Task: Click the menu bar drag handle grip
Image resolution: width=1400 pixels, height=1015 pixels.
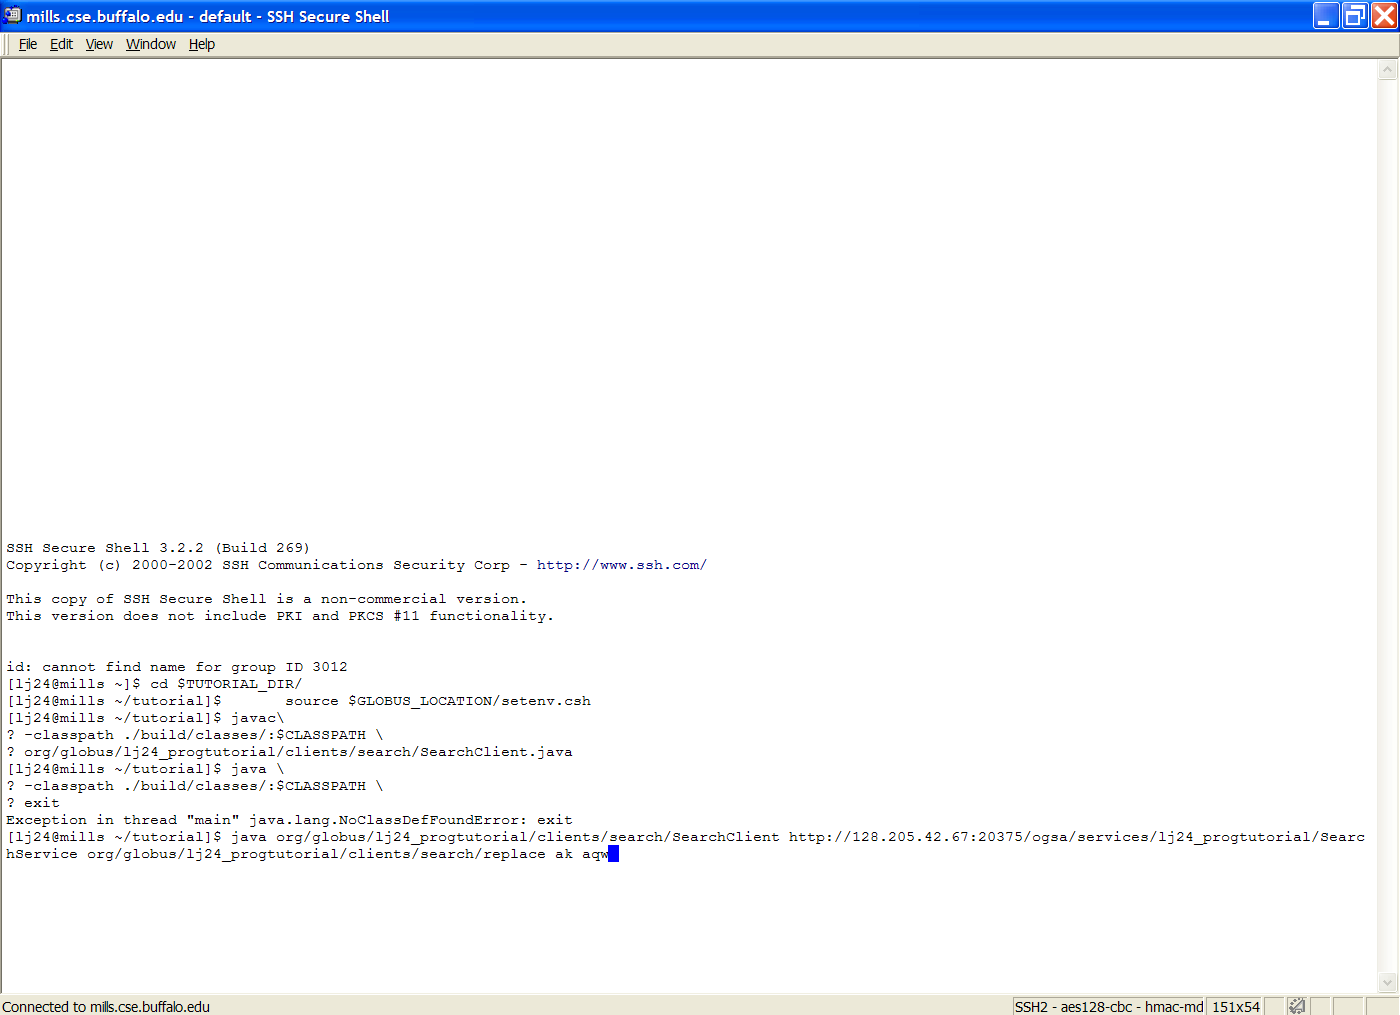Action: coord(8,44)
